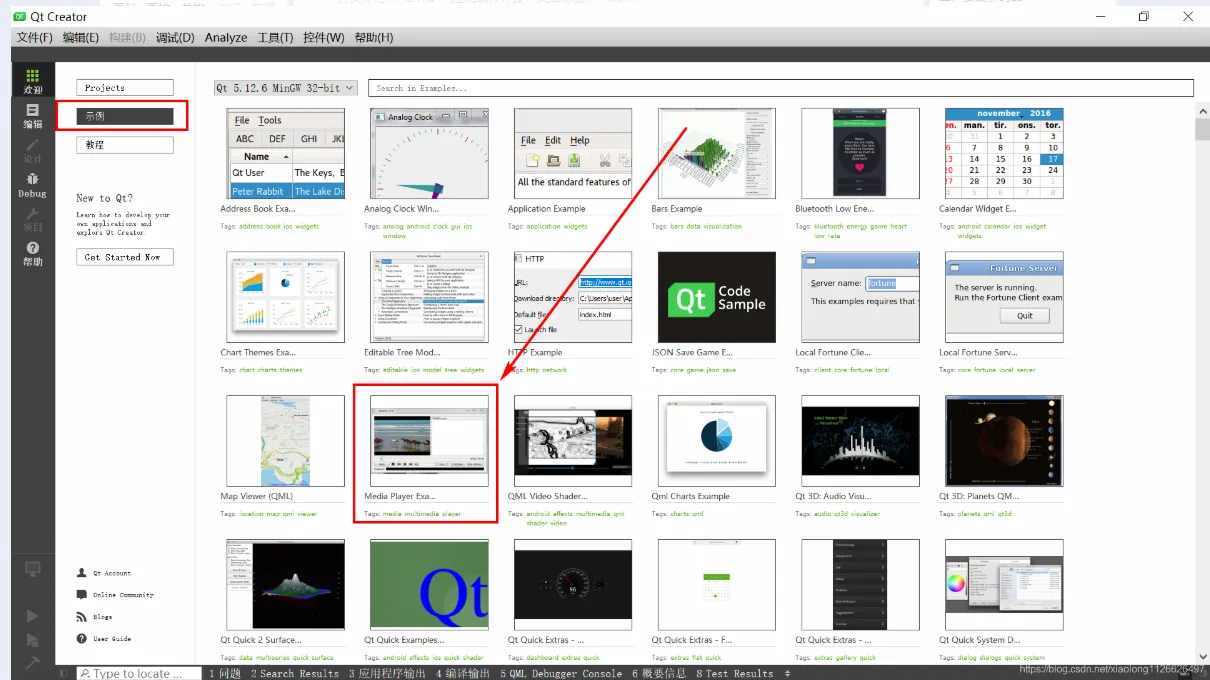This screenshot has height=680, width=1210.
Task: Click the kit selector monitor icon
Action: [33, 569]
